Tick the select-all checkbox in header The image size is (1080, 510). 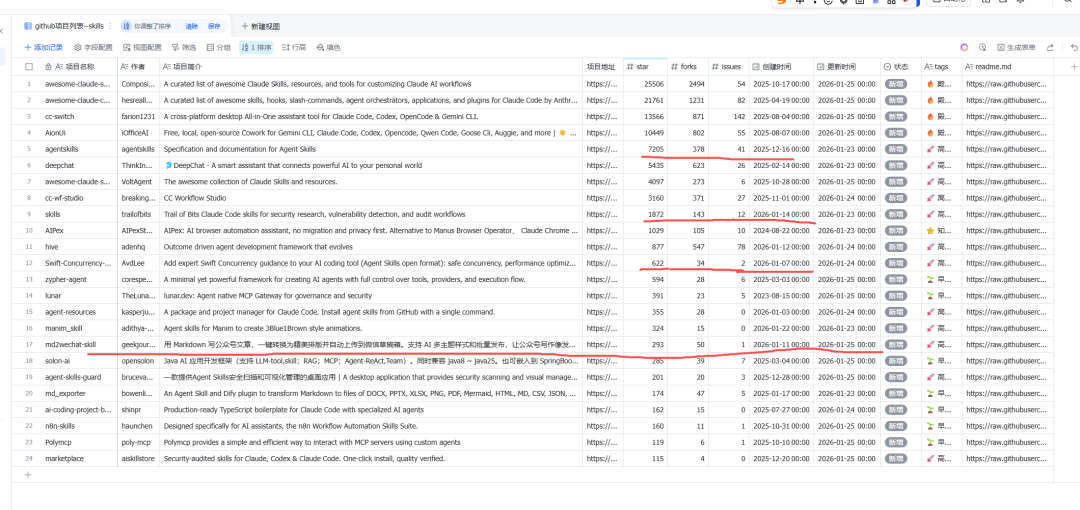29,67
